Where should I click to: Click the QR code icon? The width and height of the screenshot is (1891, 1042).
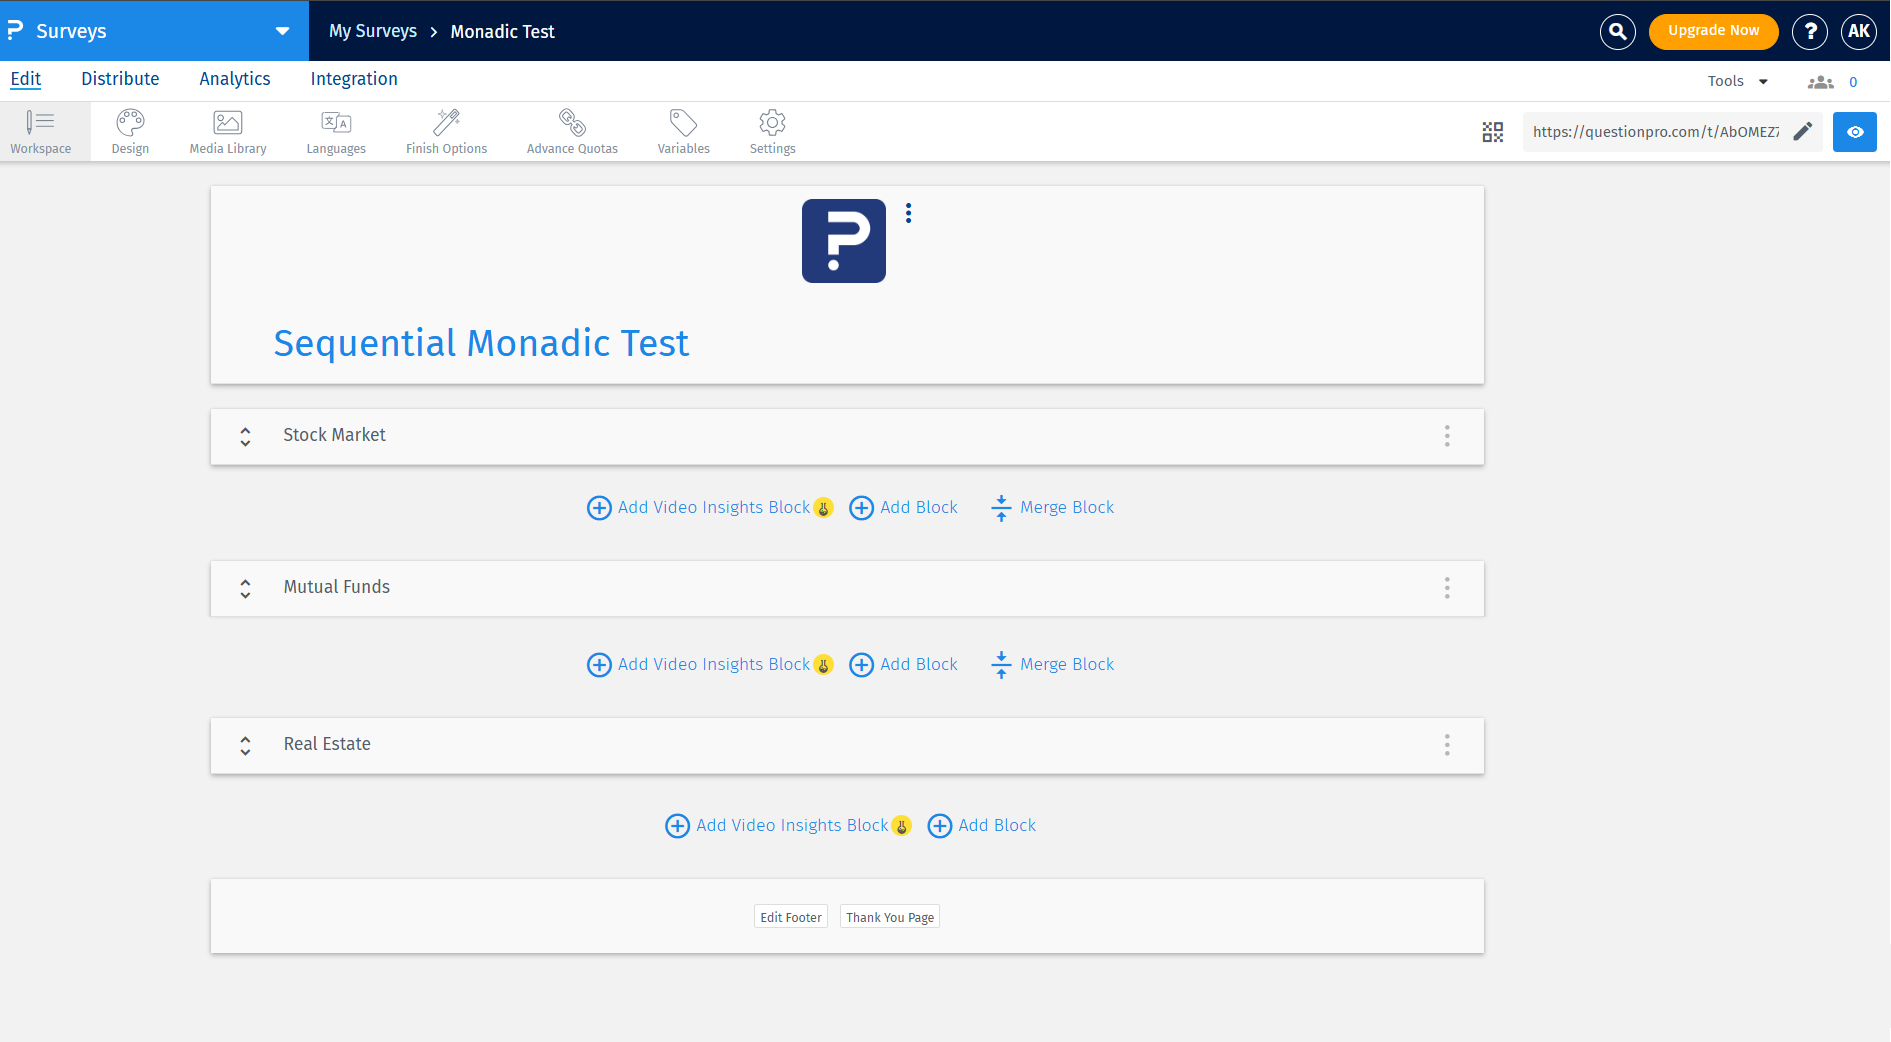click(1492, 132)
